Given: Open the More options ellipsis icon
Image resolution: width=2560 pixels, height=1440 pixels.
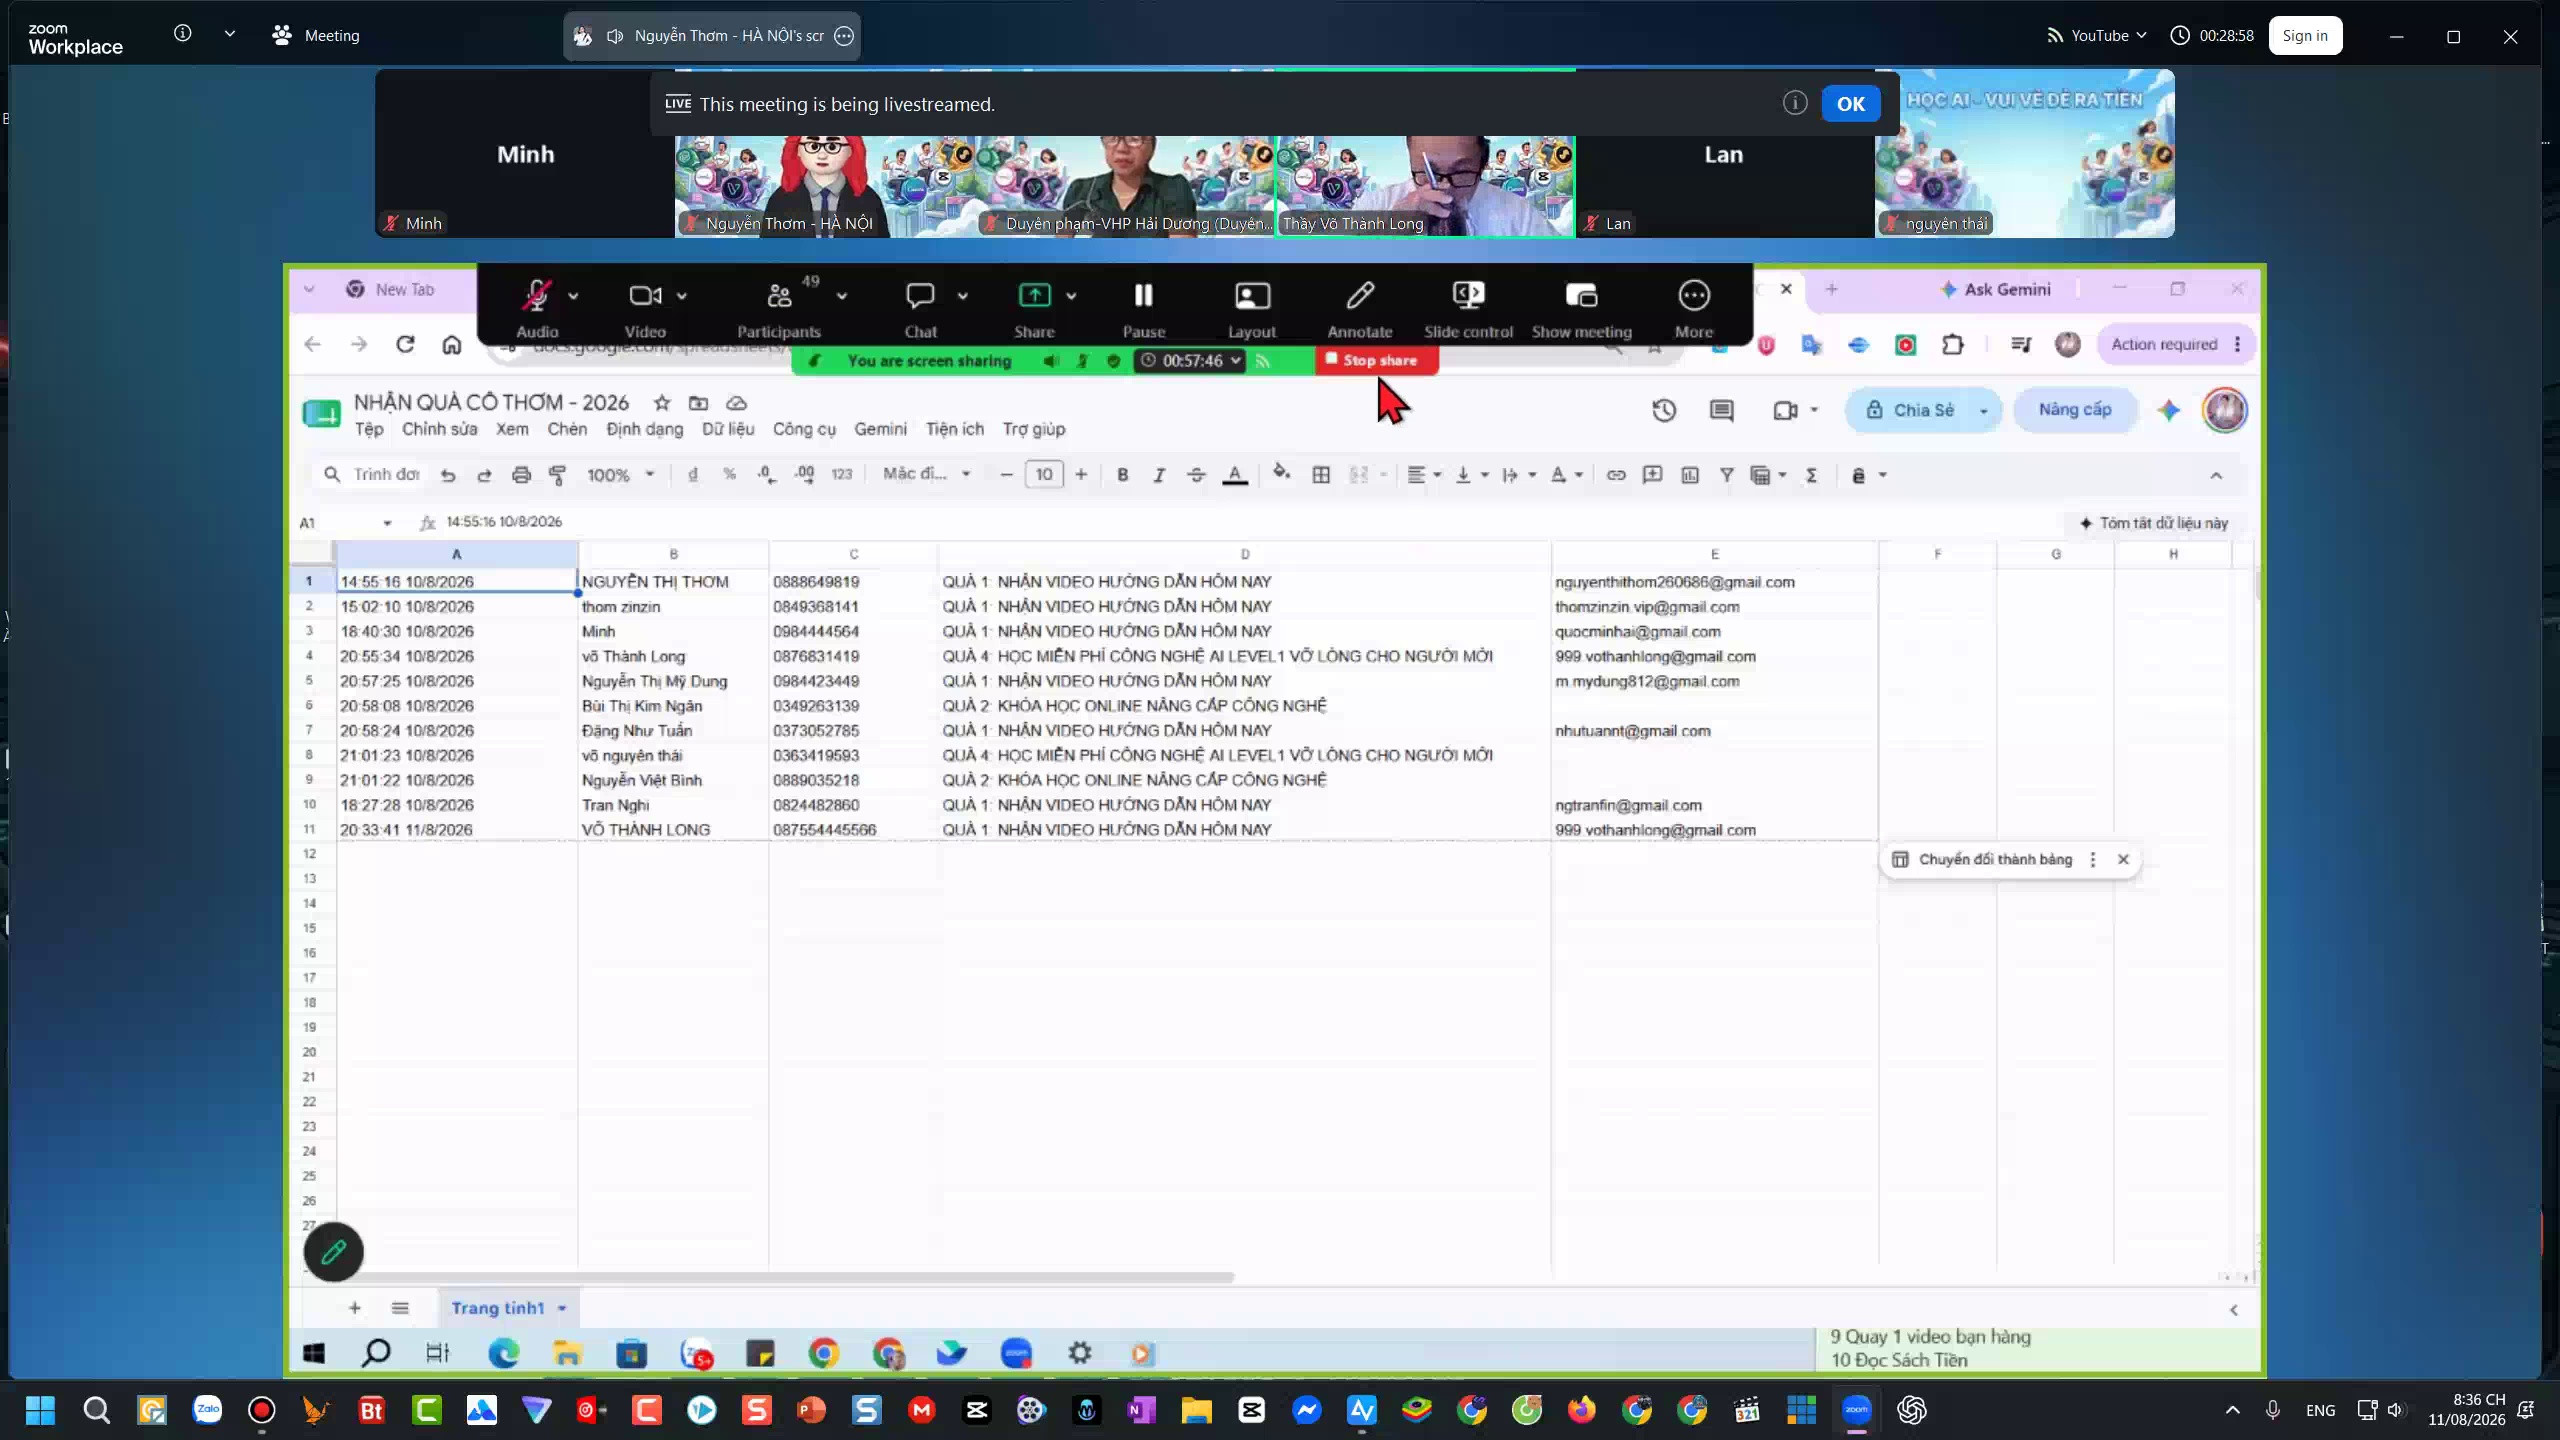Looking at the screenshot, I should coord(1694,307).
